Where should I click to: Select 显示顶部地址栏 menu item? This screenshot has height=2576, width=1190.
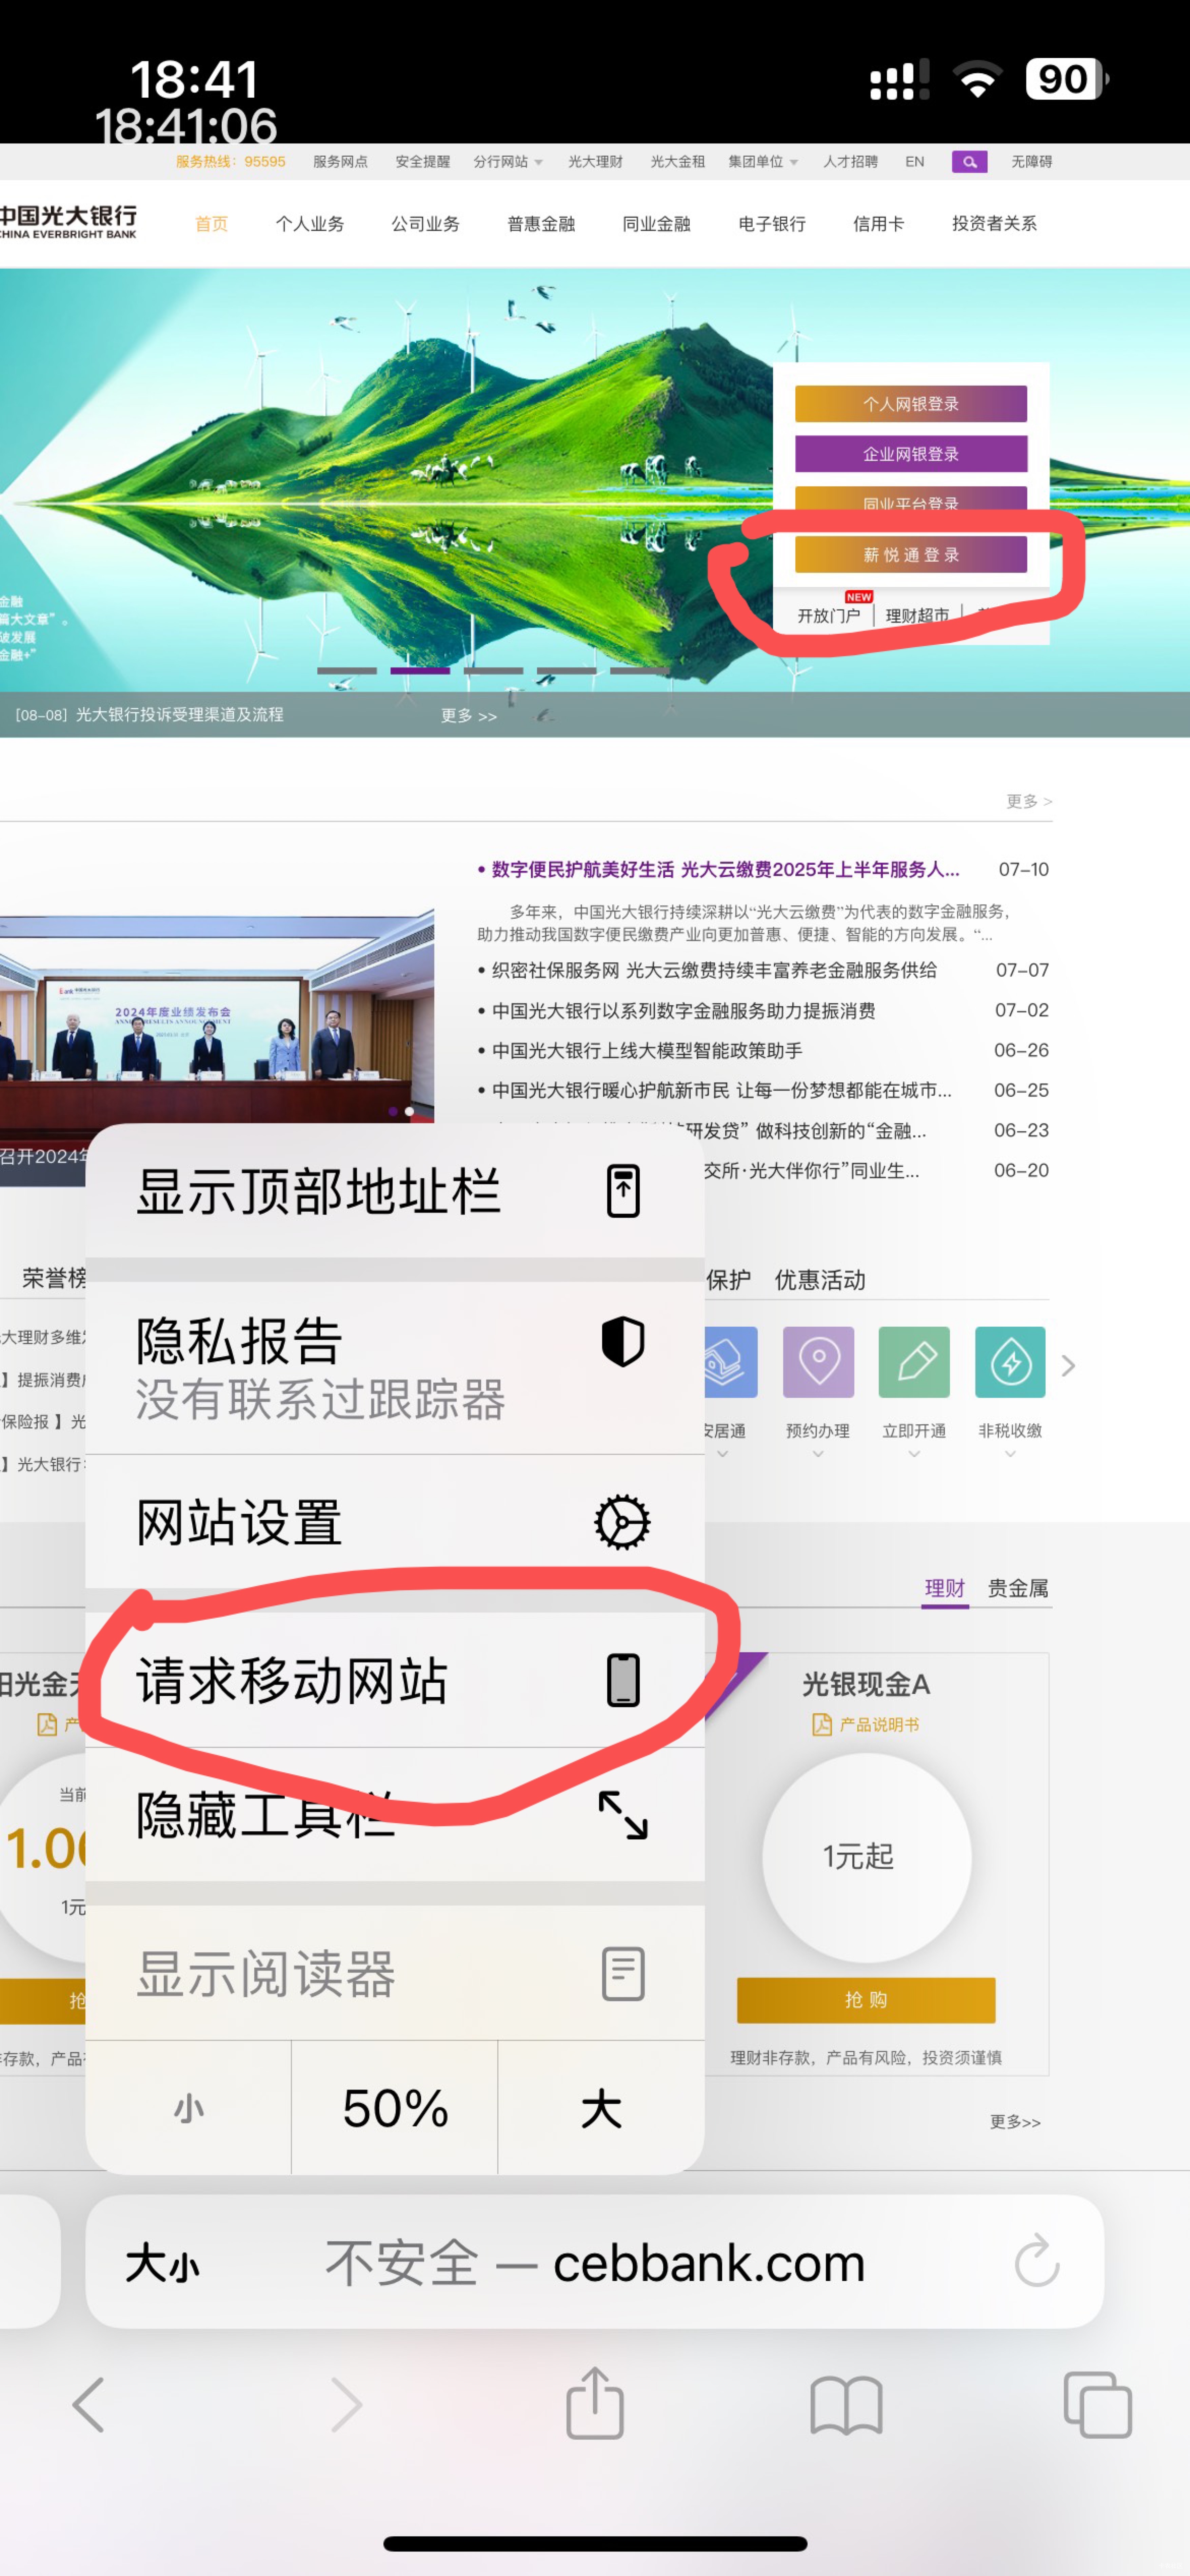coord(395,1191)
